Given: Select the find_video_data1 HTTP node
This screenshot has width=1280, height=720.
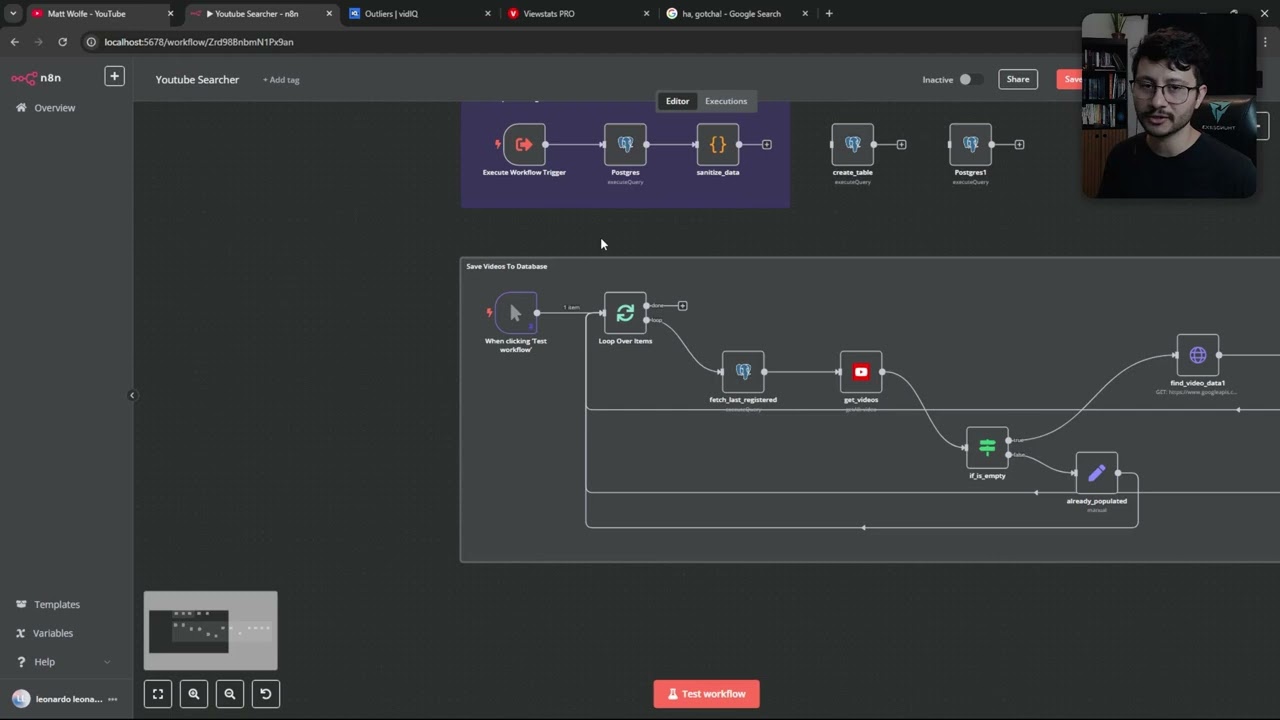Looking at the screenshot, I should tap(1198, 355).
